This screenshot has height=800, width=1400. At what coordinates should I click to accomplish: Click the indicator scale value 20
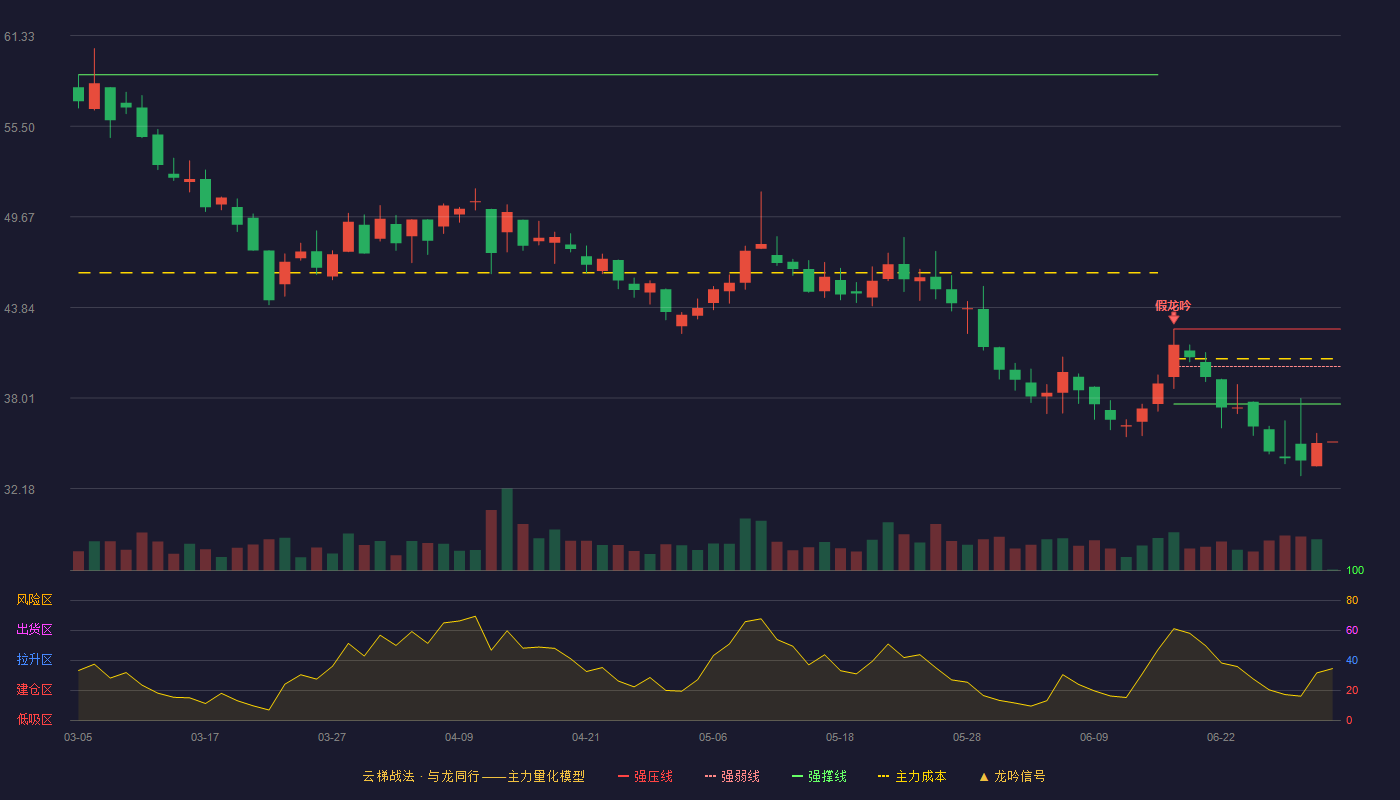tap(1352, 690)
